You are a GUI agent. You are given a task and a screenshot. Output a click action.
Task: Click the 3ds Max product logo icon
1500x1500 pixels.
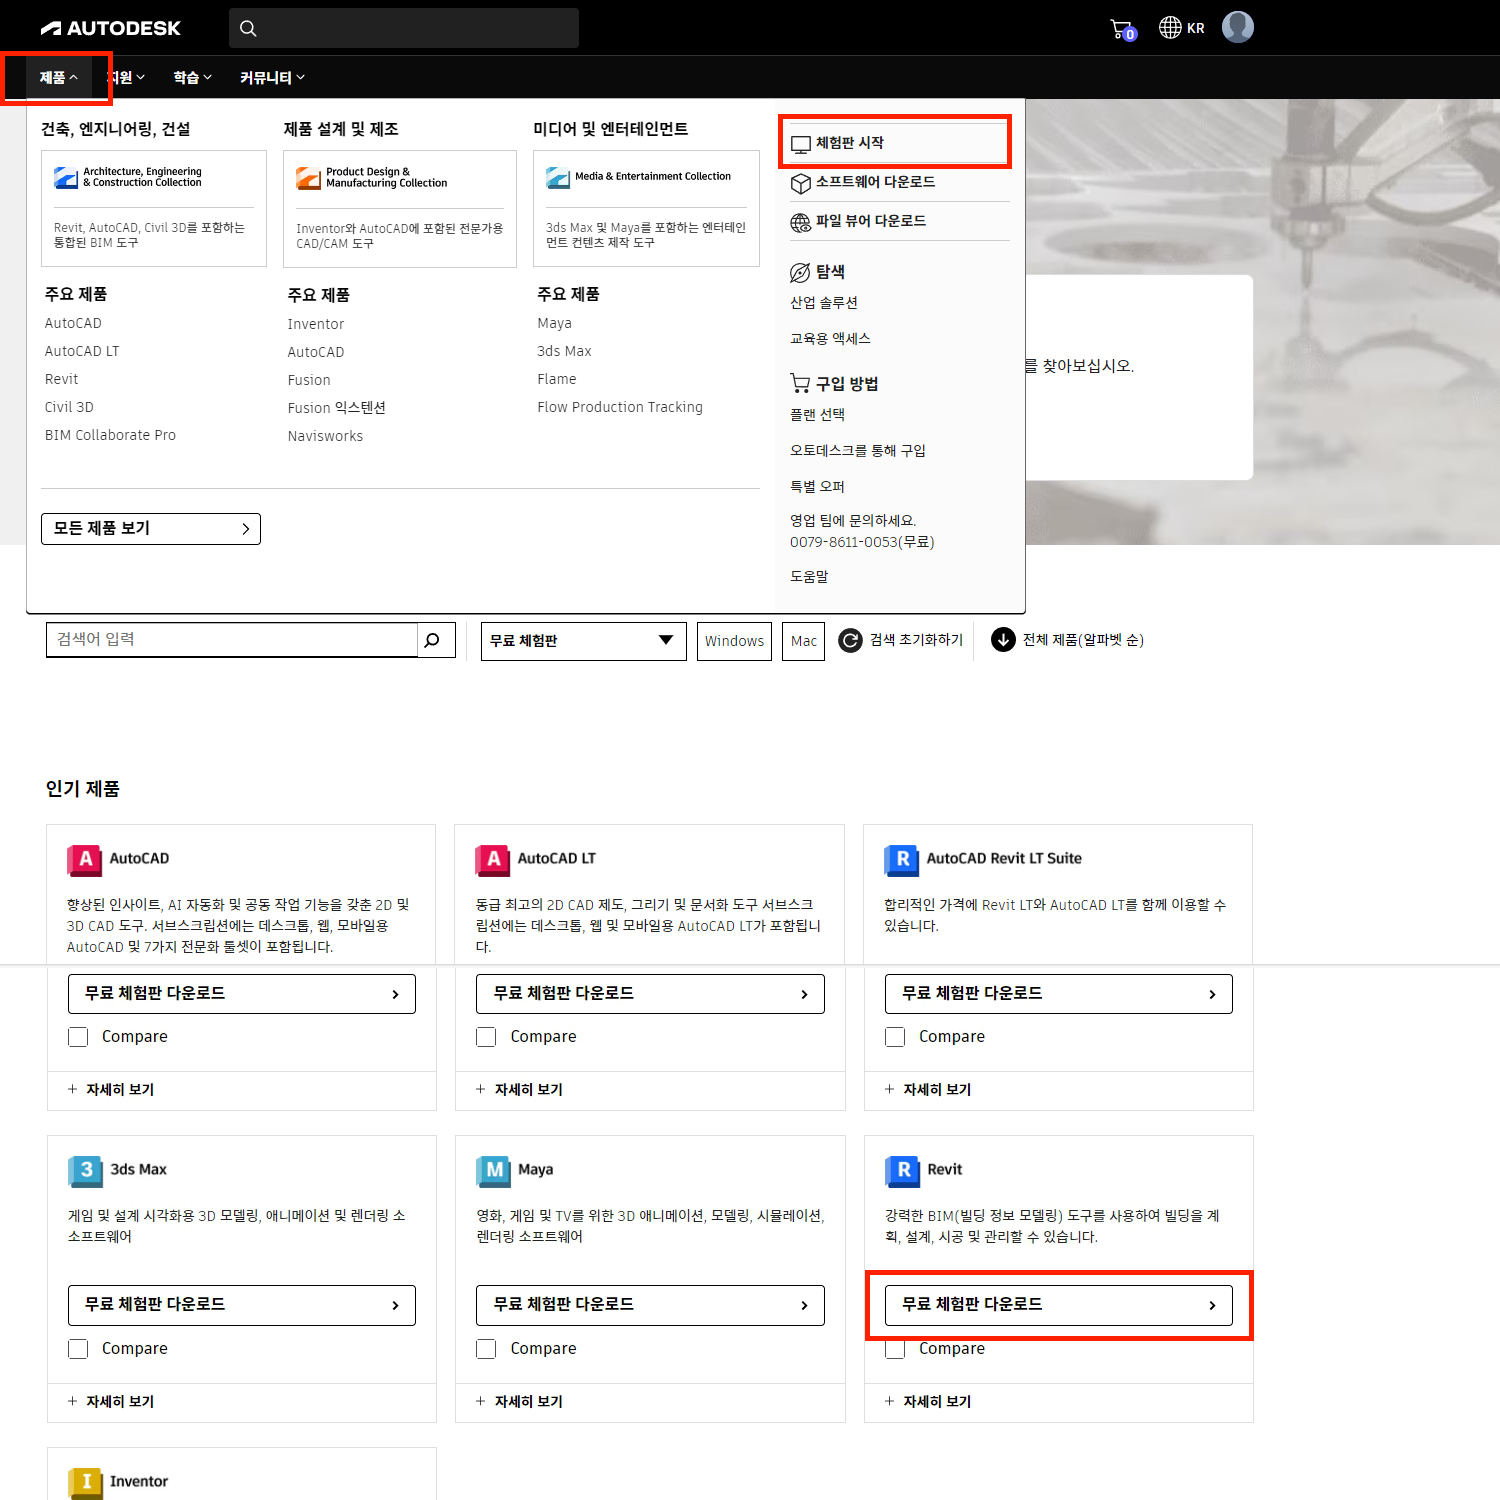(x=85, y=1170)
